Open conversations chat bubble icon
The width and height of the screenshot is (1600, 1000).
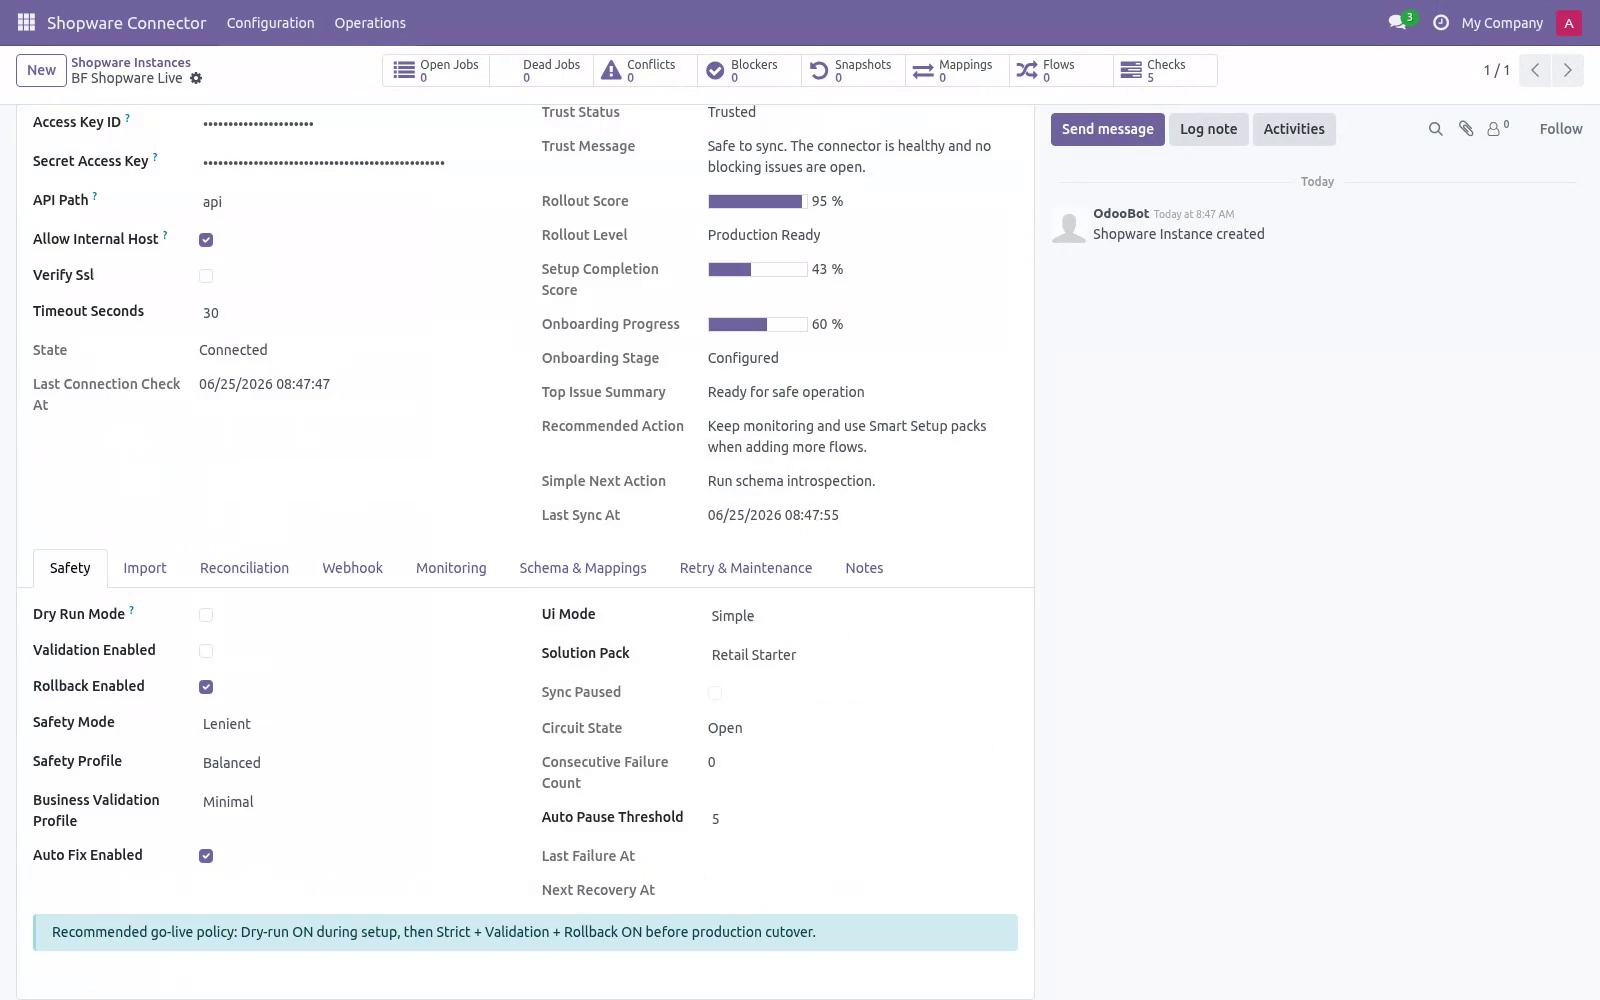[x=1397, y=22]
